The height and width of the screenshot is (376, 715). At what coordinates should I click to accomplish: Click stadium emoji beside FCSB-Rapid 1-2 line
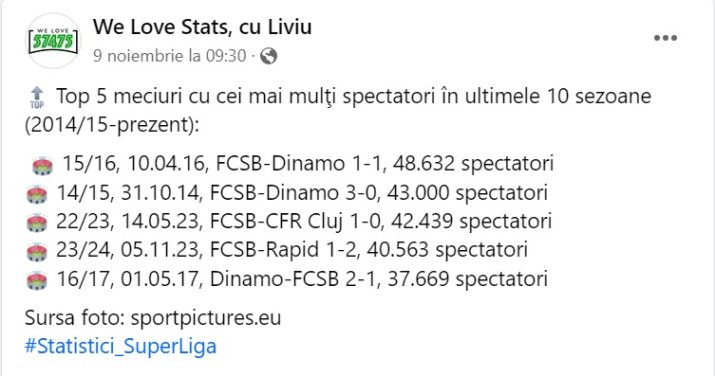point(37,252)
